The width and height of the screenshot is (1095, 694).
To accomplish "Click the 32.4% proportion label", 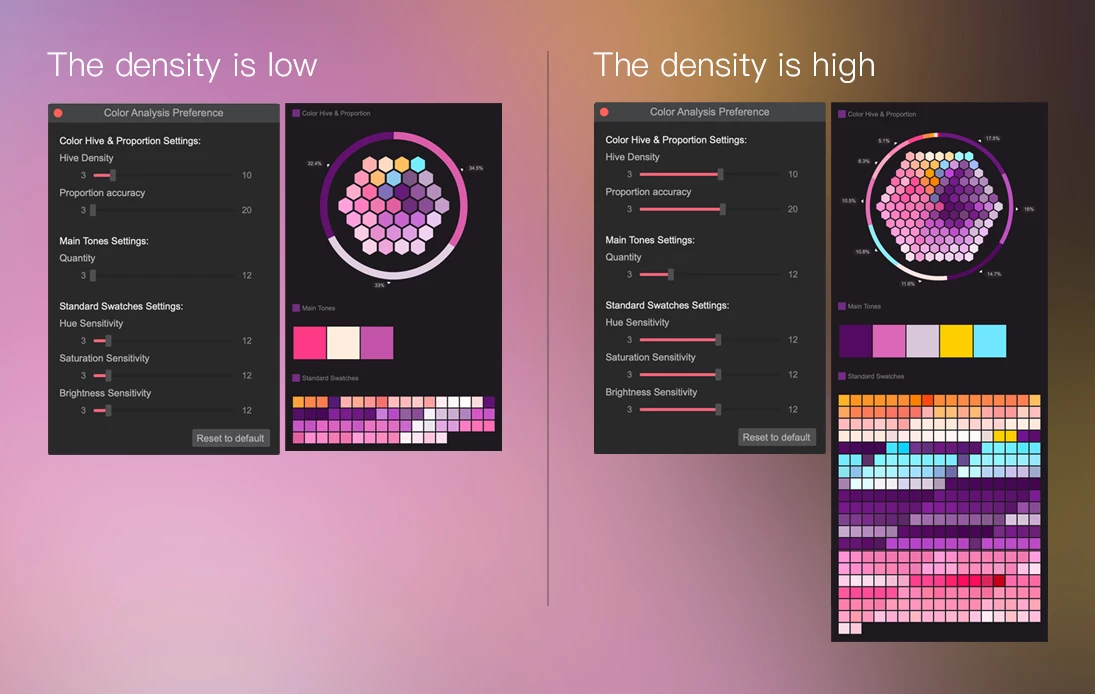I will pos(314,163).
